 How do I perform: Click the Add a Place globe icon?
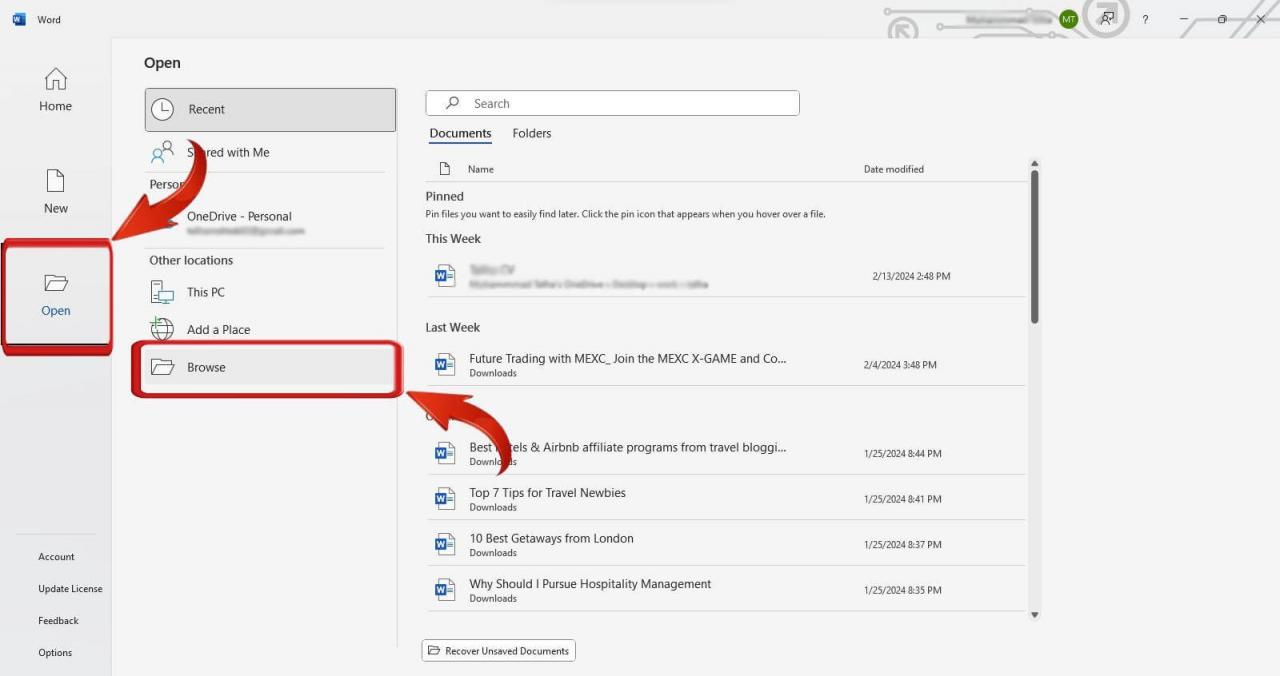(162, 329)
